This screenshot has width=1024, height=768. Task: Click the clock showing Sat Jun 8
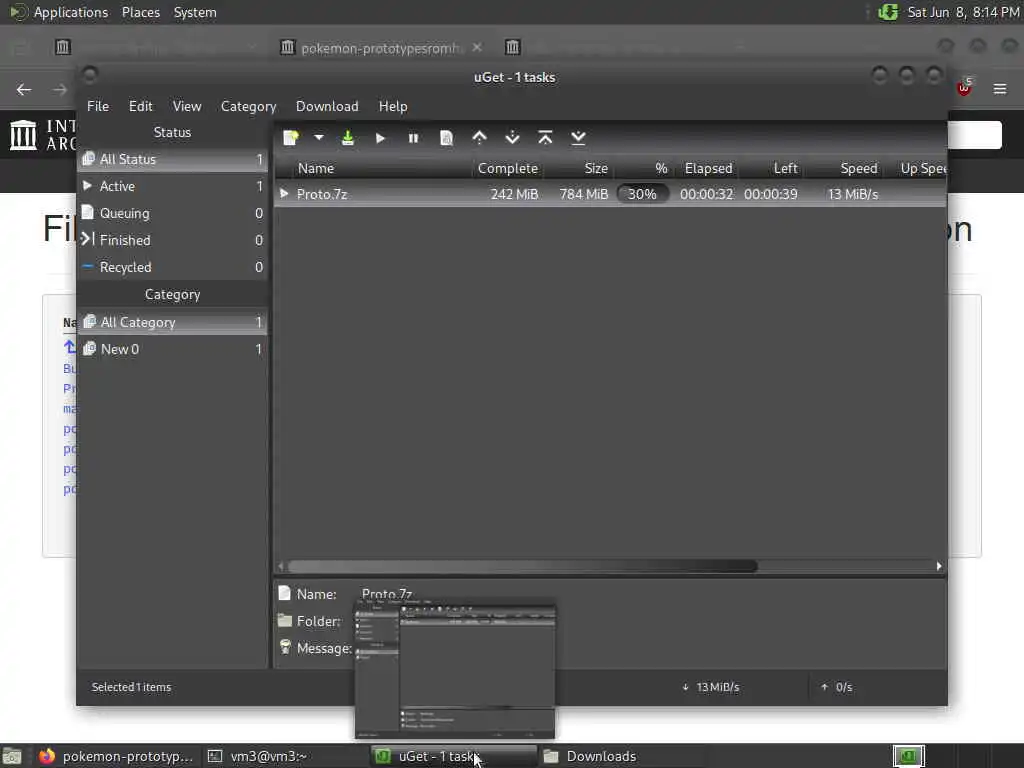pyautogui.click(x=963, y=12)
